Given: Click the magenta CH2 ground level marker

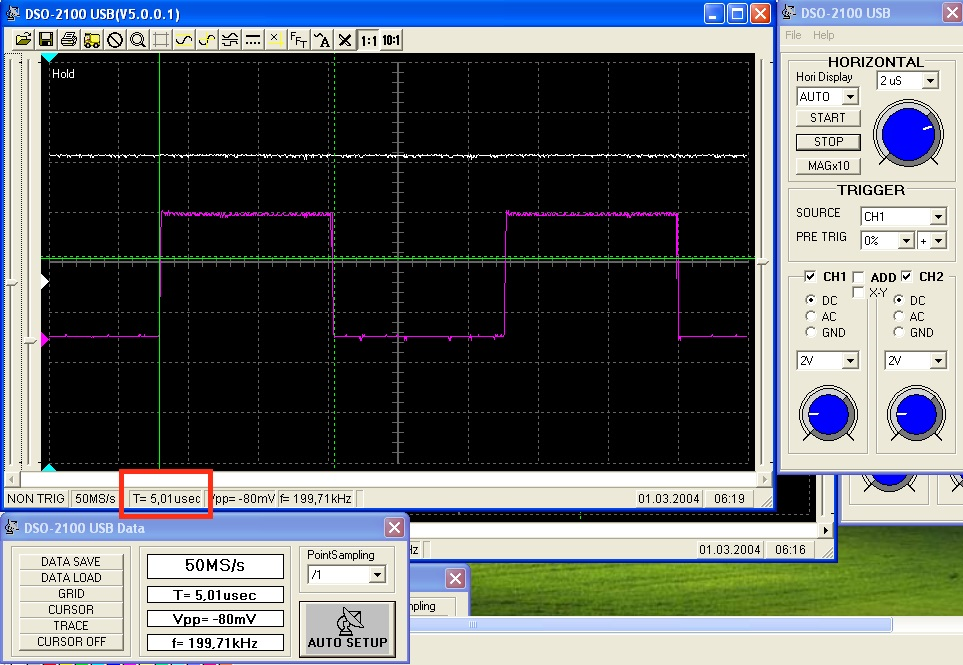Looking at the screenshot, I should click(x=44, y=339).
